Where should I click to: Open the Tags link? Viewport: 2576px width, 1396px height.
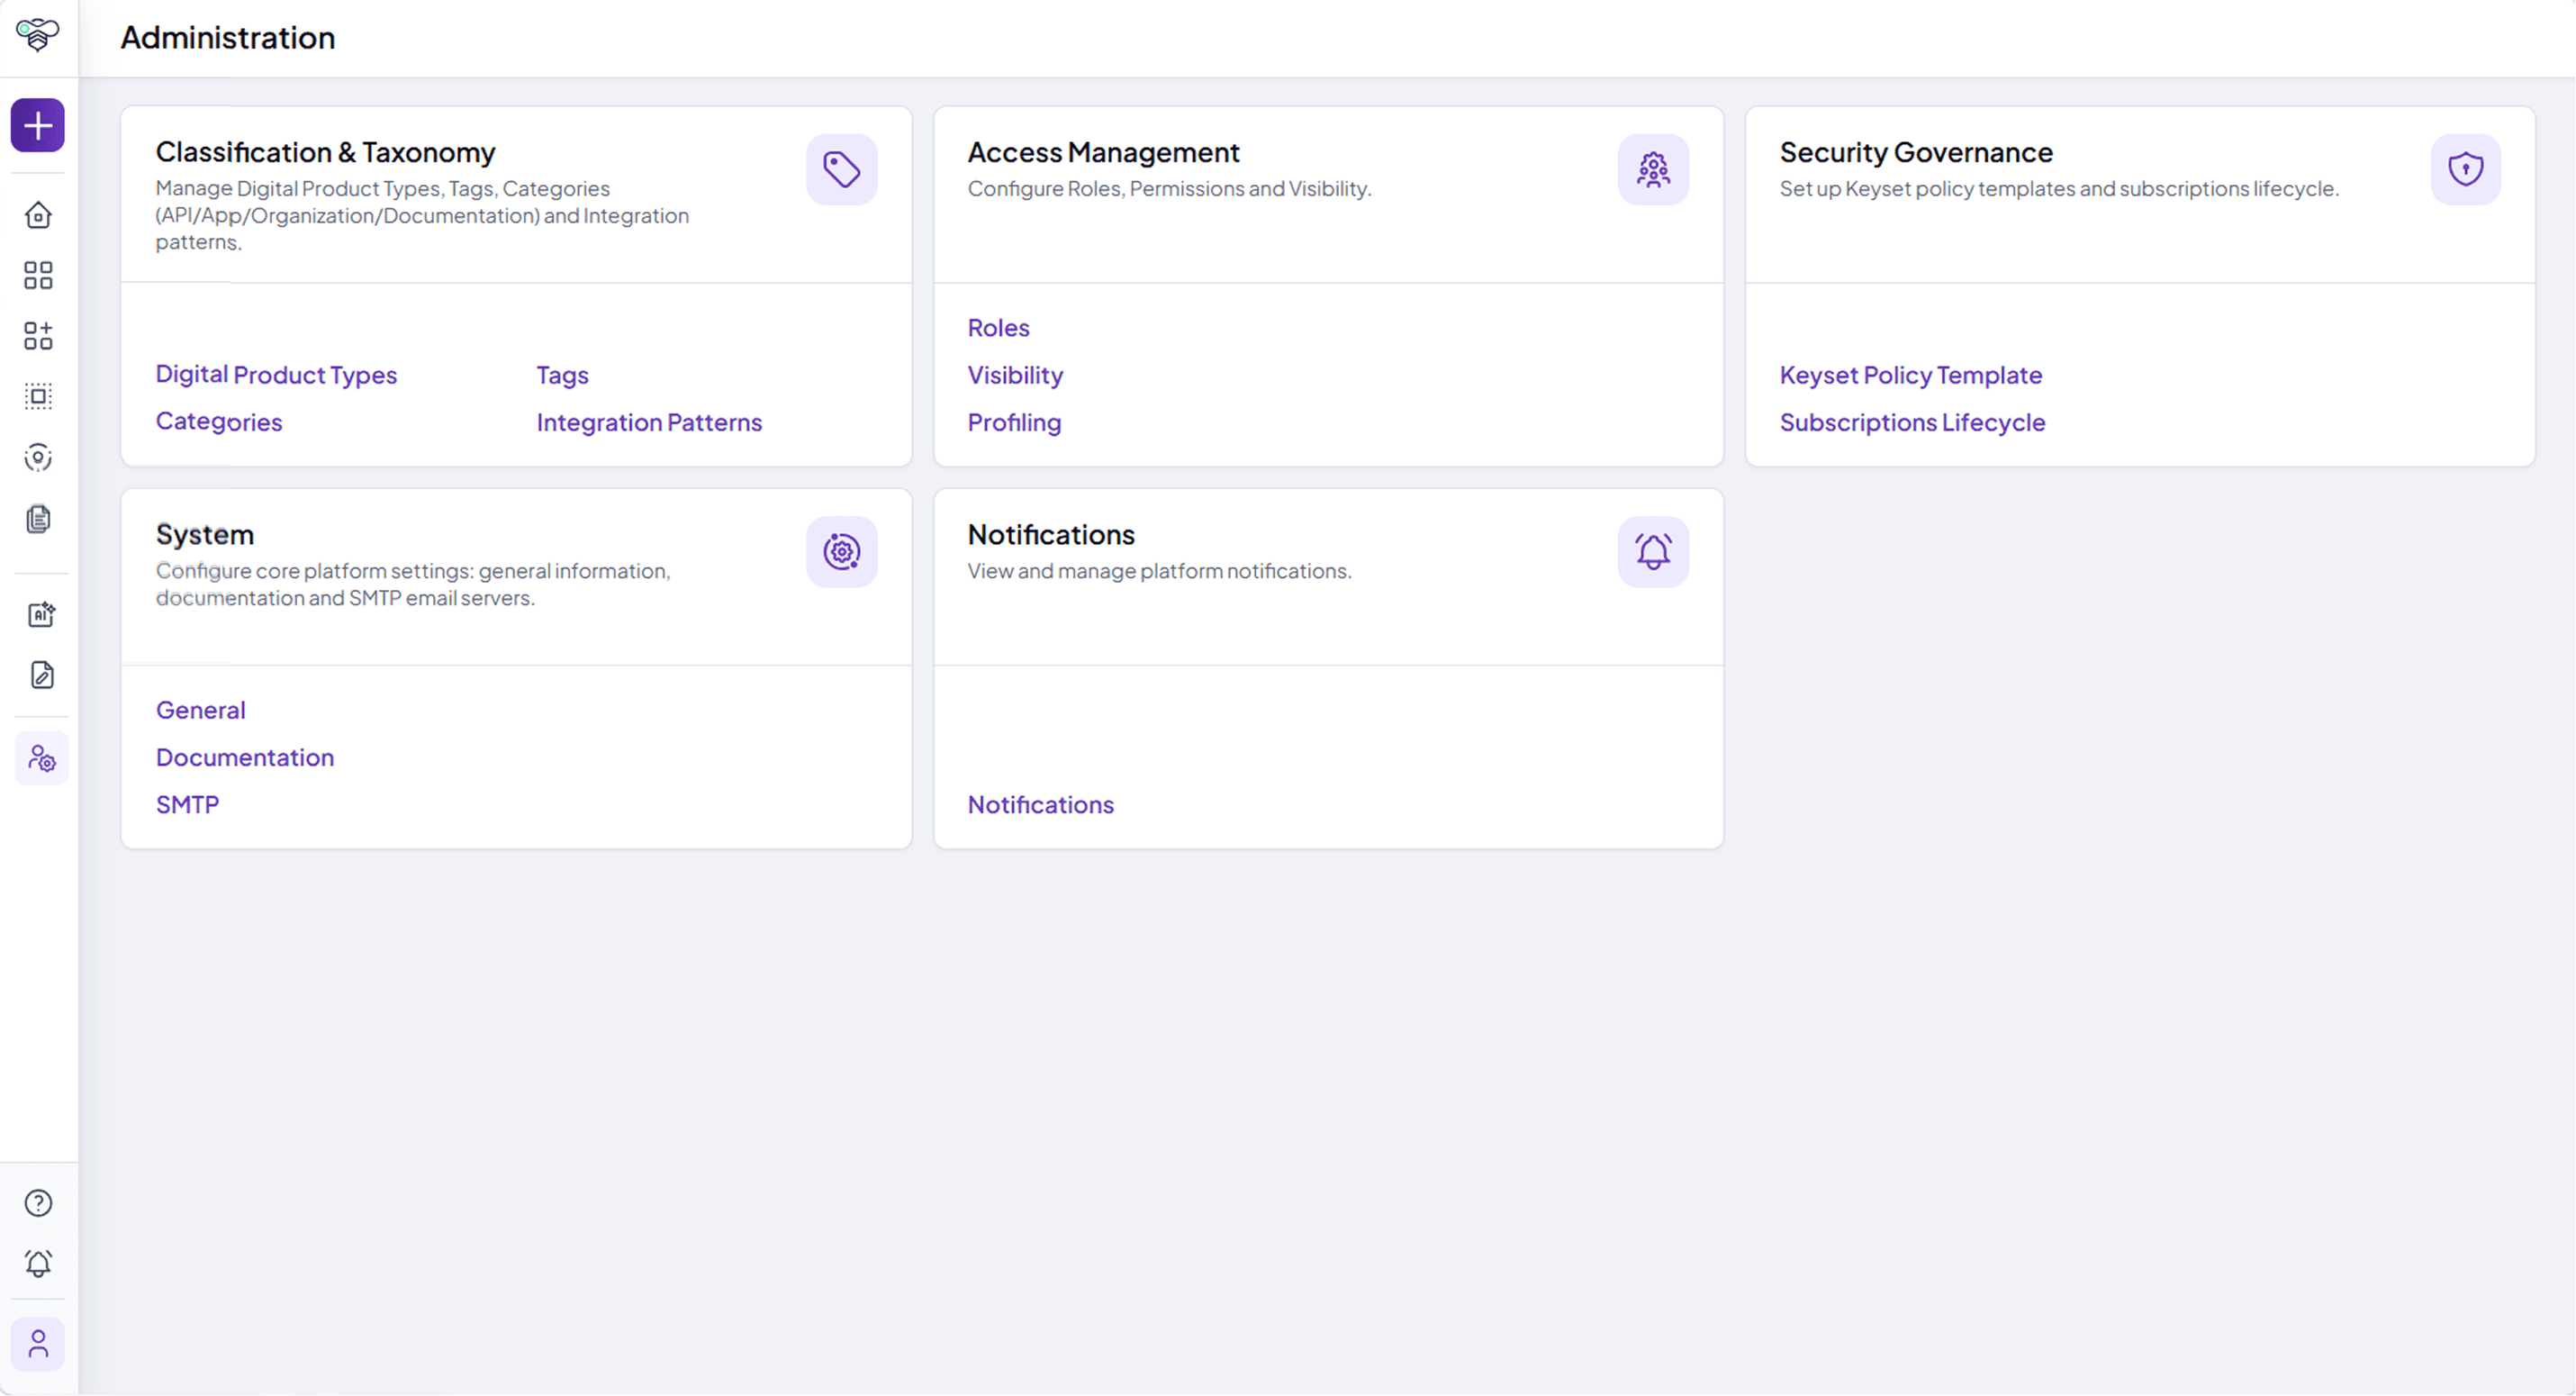562,375
